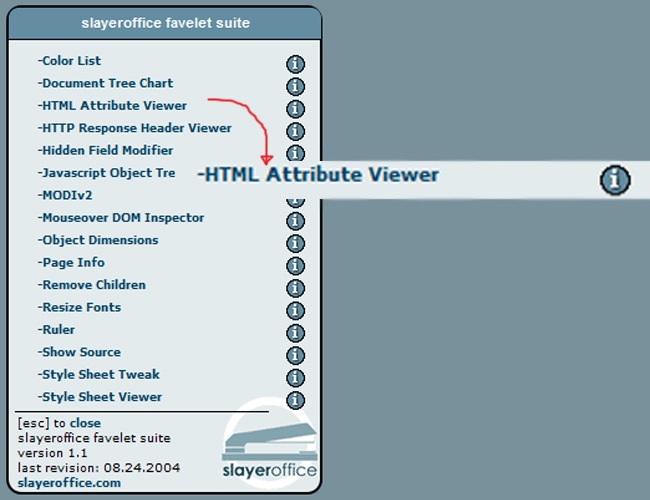Open the Hidden Field Modifier favelet
Viewport: 650px width, 500px height.
(105, 150)
